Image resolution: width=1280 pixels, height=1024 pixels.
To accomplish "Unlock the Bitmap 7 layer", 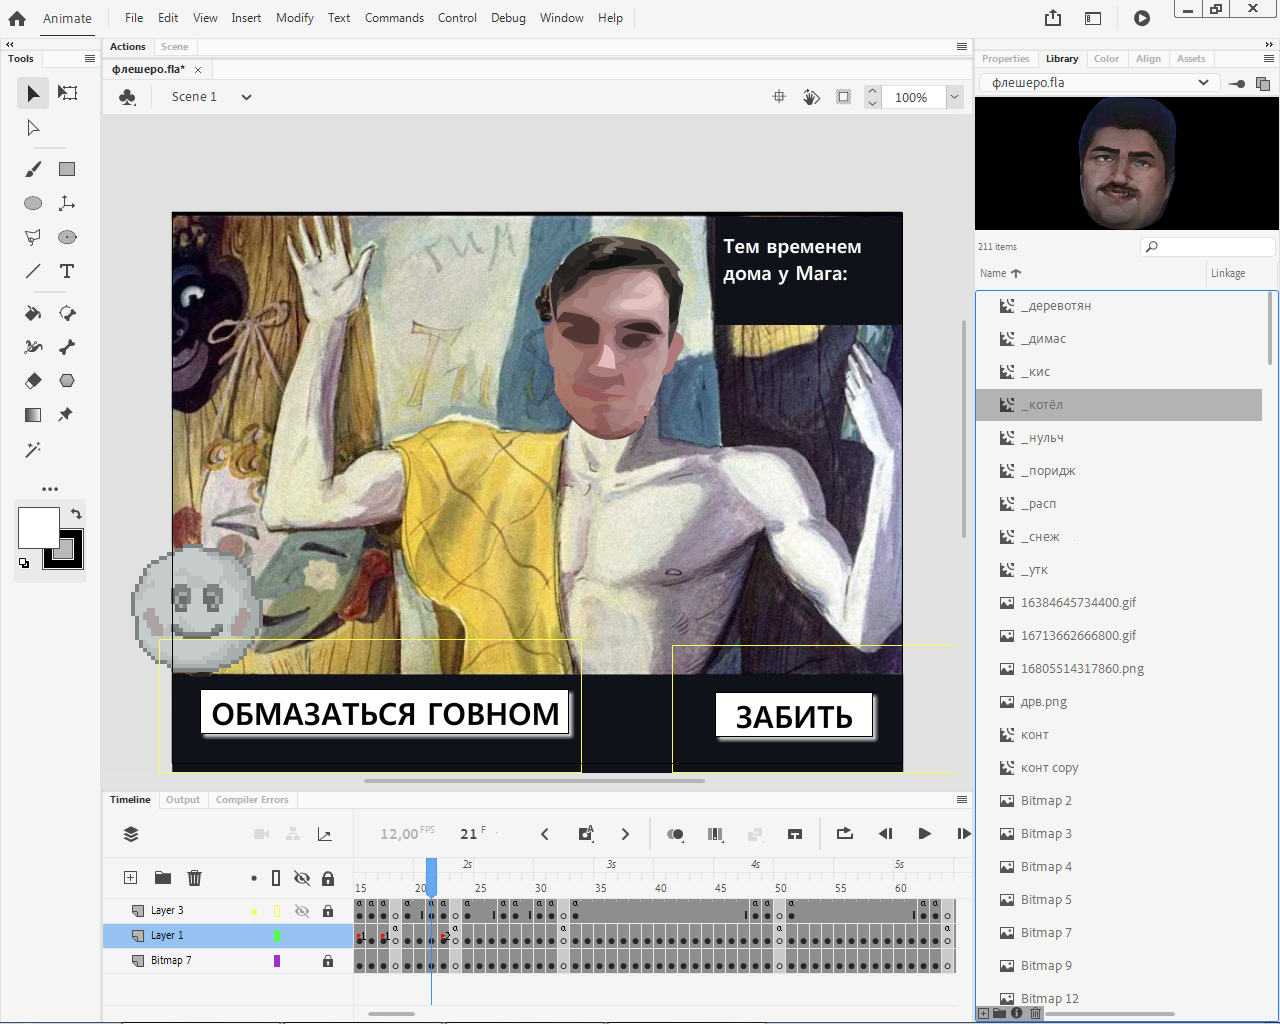I will click(x=328, y=961).
